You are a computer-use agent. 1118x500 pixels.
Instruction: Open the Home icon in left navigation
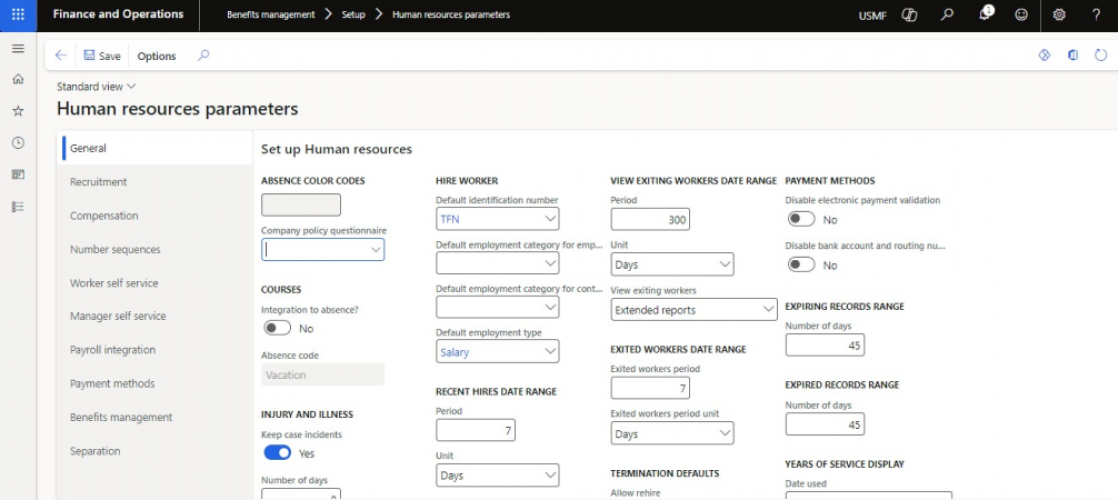click(18, 79)
